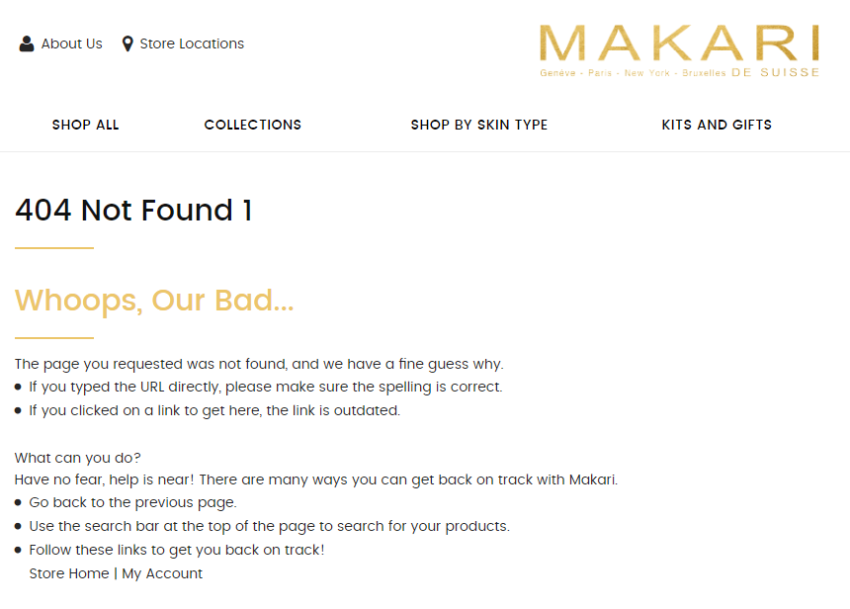
Task: Go to the My Account link
Action: coord(162,574)
